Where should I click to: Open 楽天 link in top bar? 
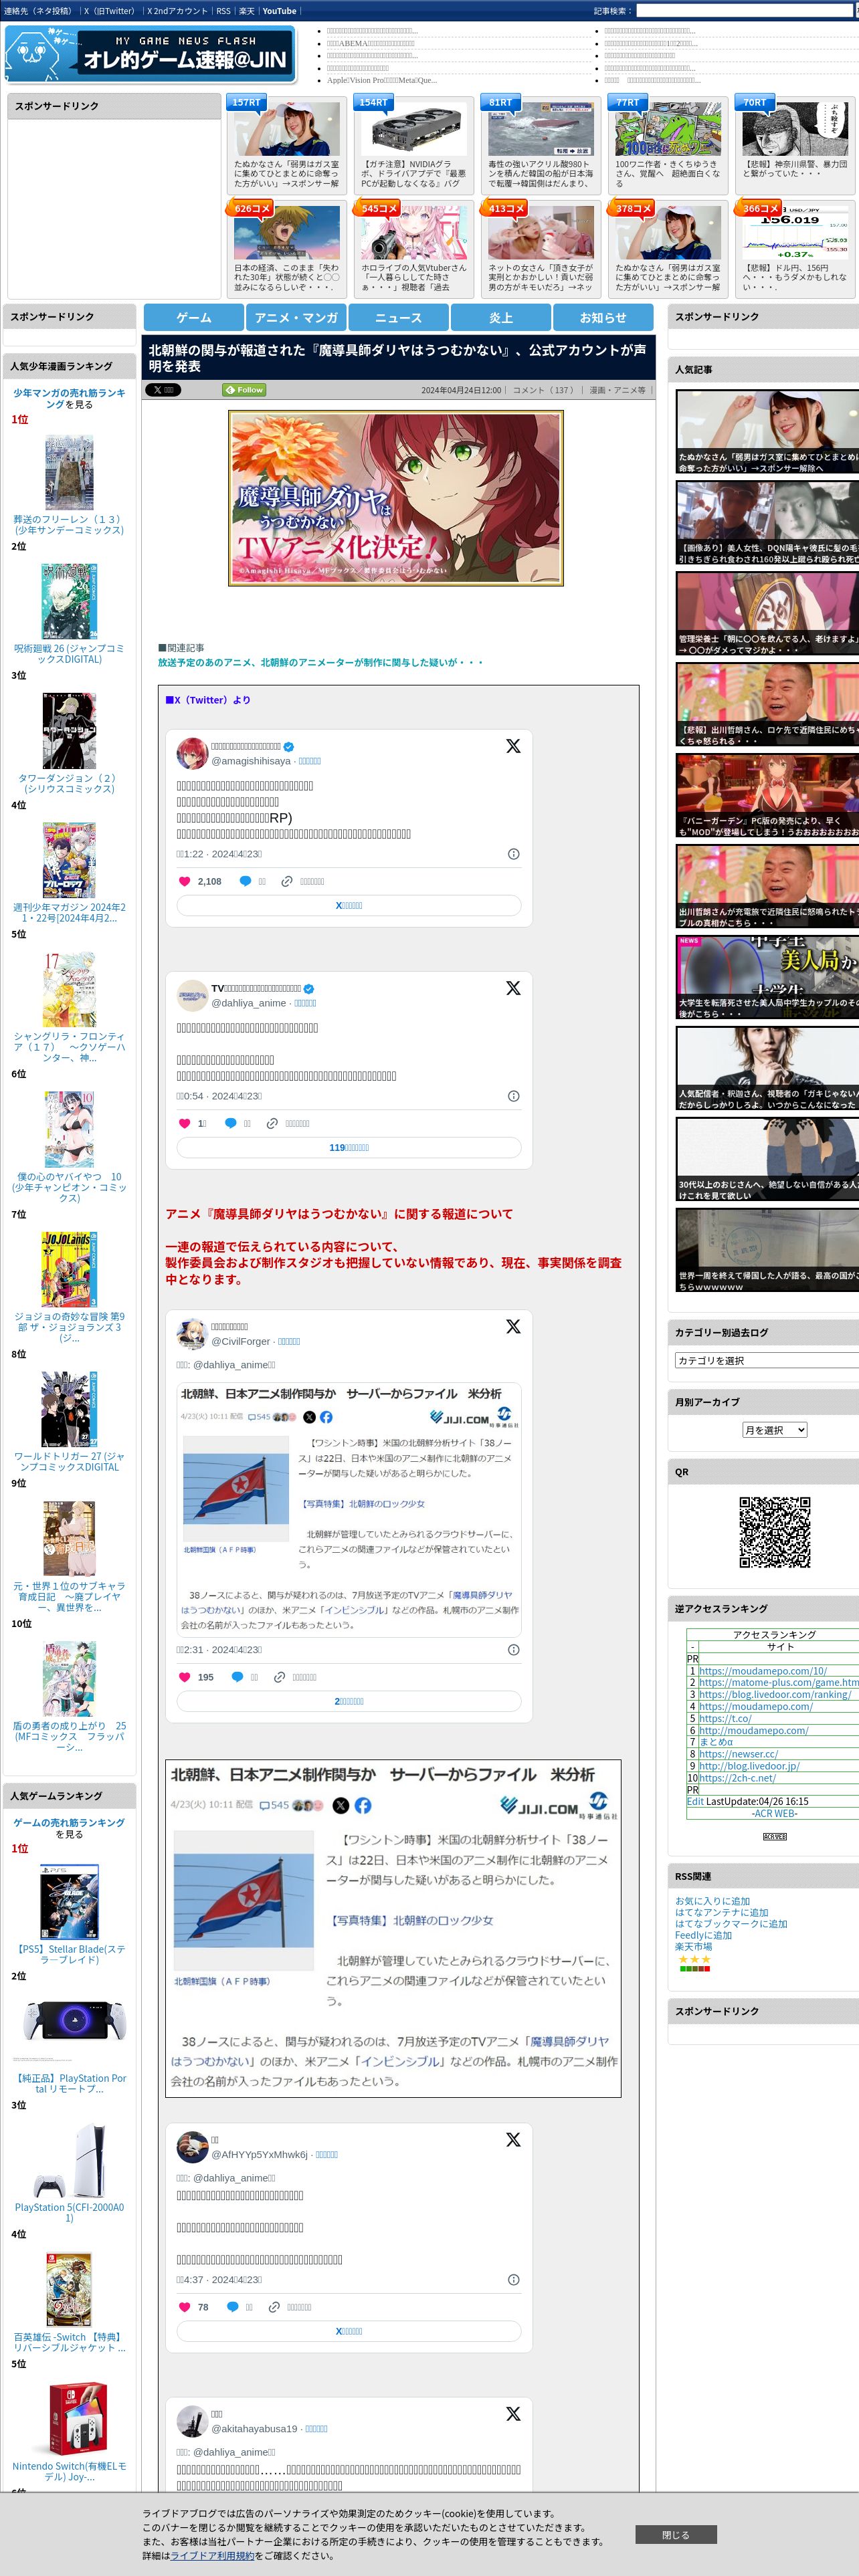[246, 11]
